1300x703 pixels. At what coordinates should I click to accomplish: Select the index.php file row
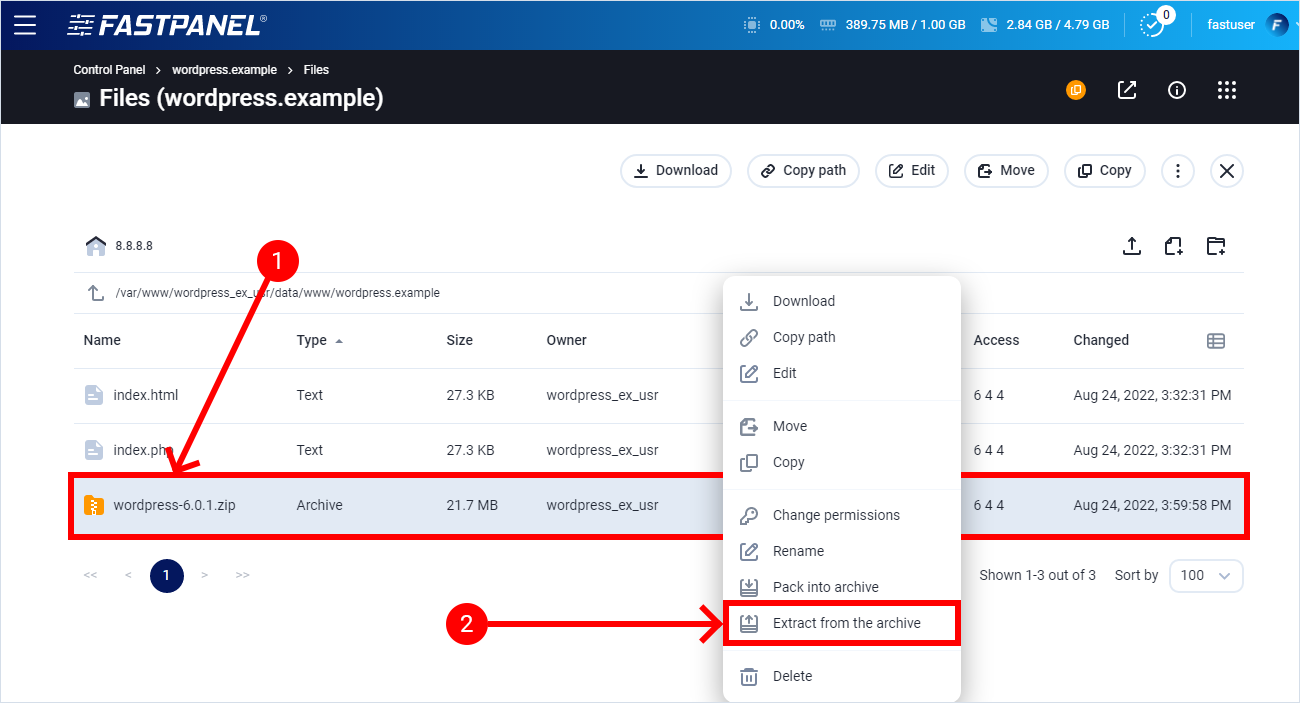click(658, 450)
